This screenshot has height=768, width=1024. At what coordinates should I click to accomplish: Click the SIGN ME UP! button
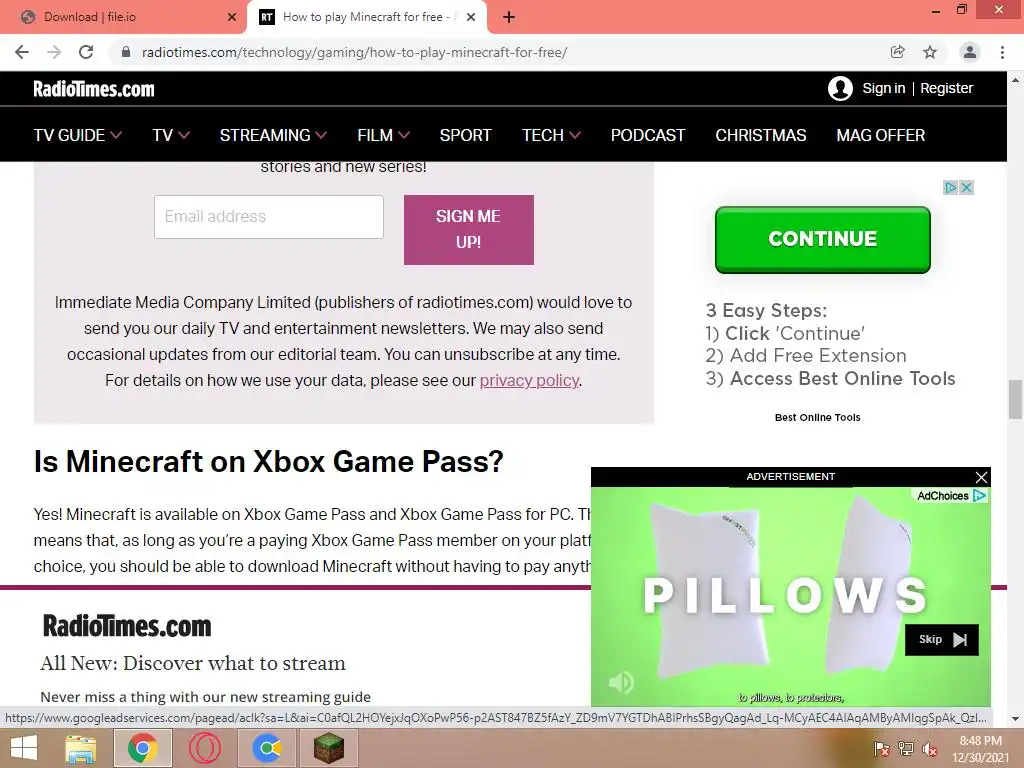point(469,230)
